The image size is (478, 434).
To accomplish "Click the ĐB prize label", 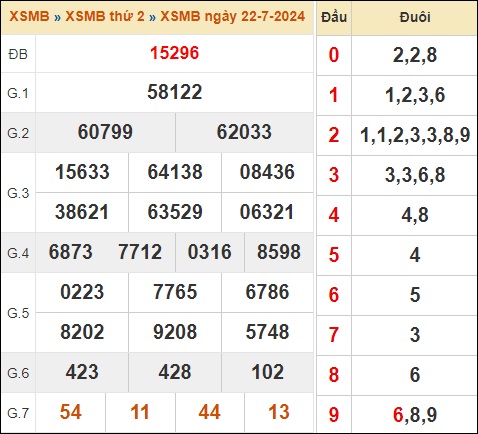I will (18, 54).
